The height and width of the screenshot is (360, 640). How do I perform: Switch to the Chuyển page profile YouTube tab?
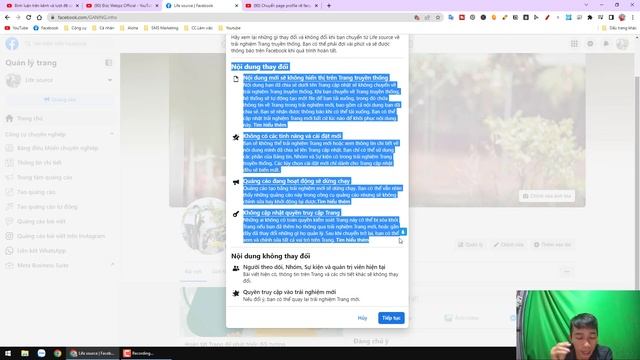(281, 6)
